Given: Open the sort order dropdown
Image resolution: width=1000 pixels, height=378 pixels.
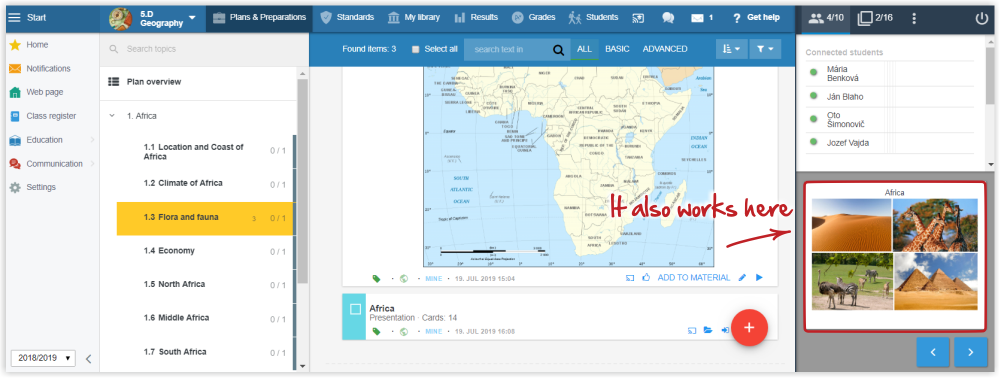Looking at the screenshot, I should pos(732,49).
